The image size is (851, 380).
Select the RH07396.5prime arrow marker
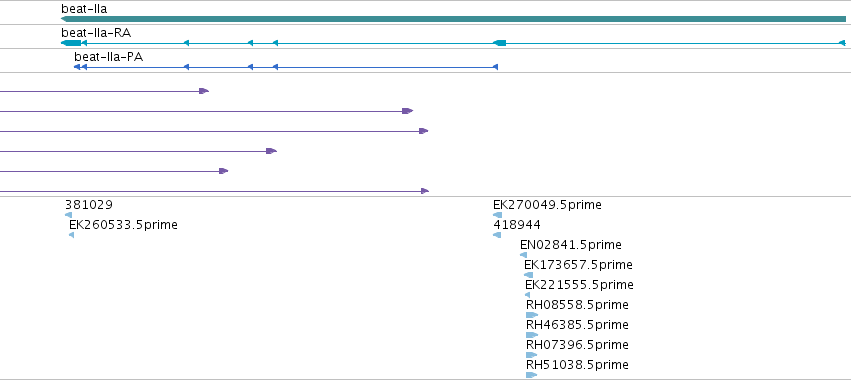click(x=532, y=355)
